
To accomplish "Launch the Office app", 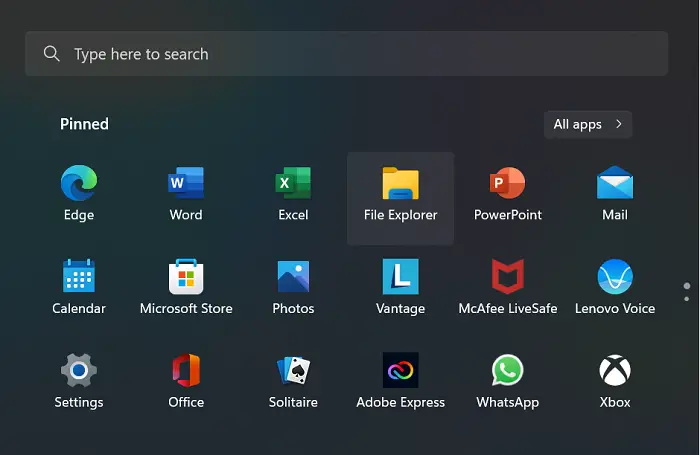I will tap(186, 370).
